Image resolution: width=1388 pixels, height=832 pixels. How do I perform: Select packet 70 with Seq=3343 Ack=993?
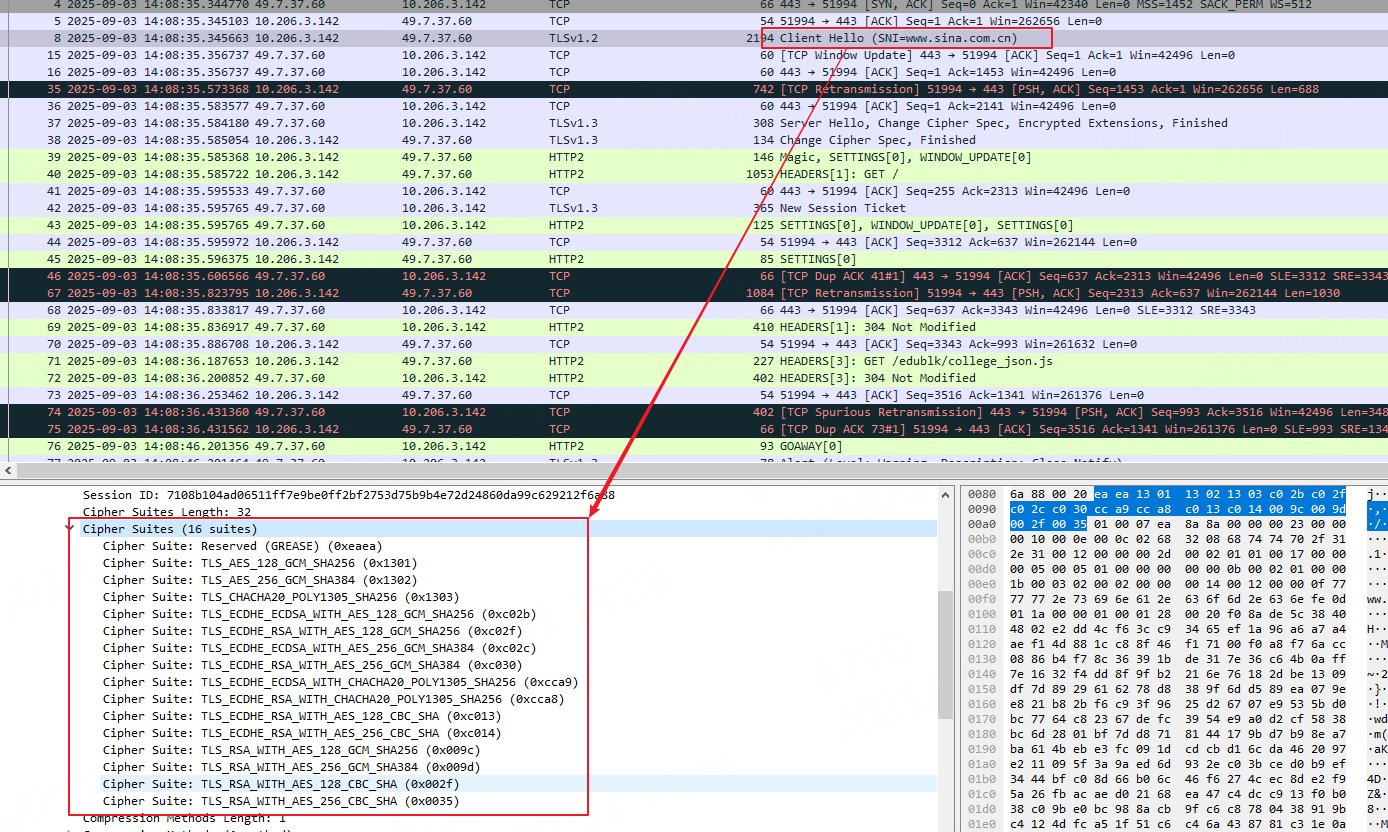[694, 344]
